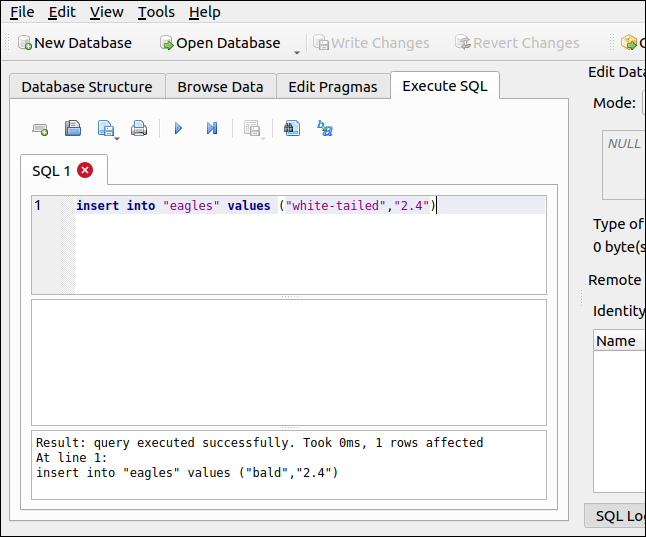Open the find and replace icon

click(x=325, y=128)
